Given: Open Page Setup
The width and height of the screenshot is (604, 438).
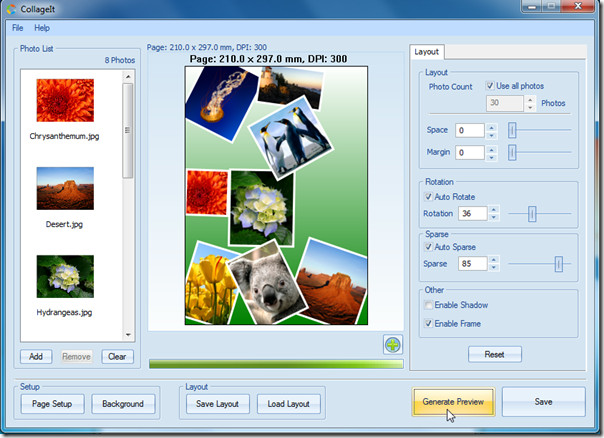Looking at the screenshot, I should click(52, 404).
